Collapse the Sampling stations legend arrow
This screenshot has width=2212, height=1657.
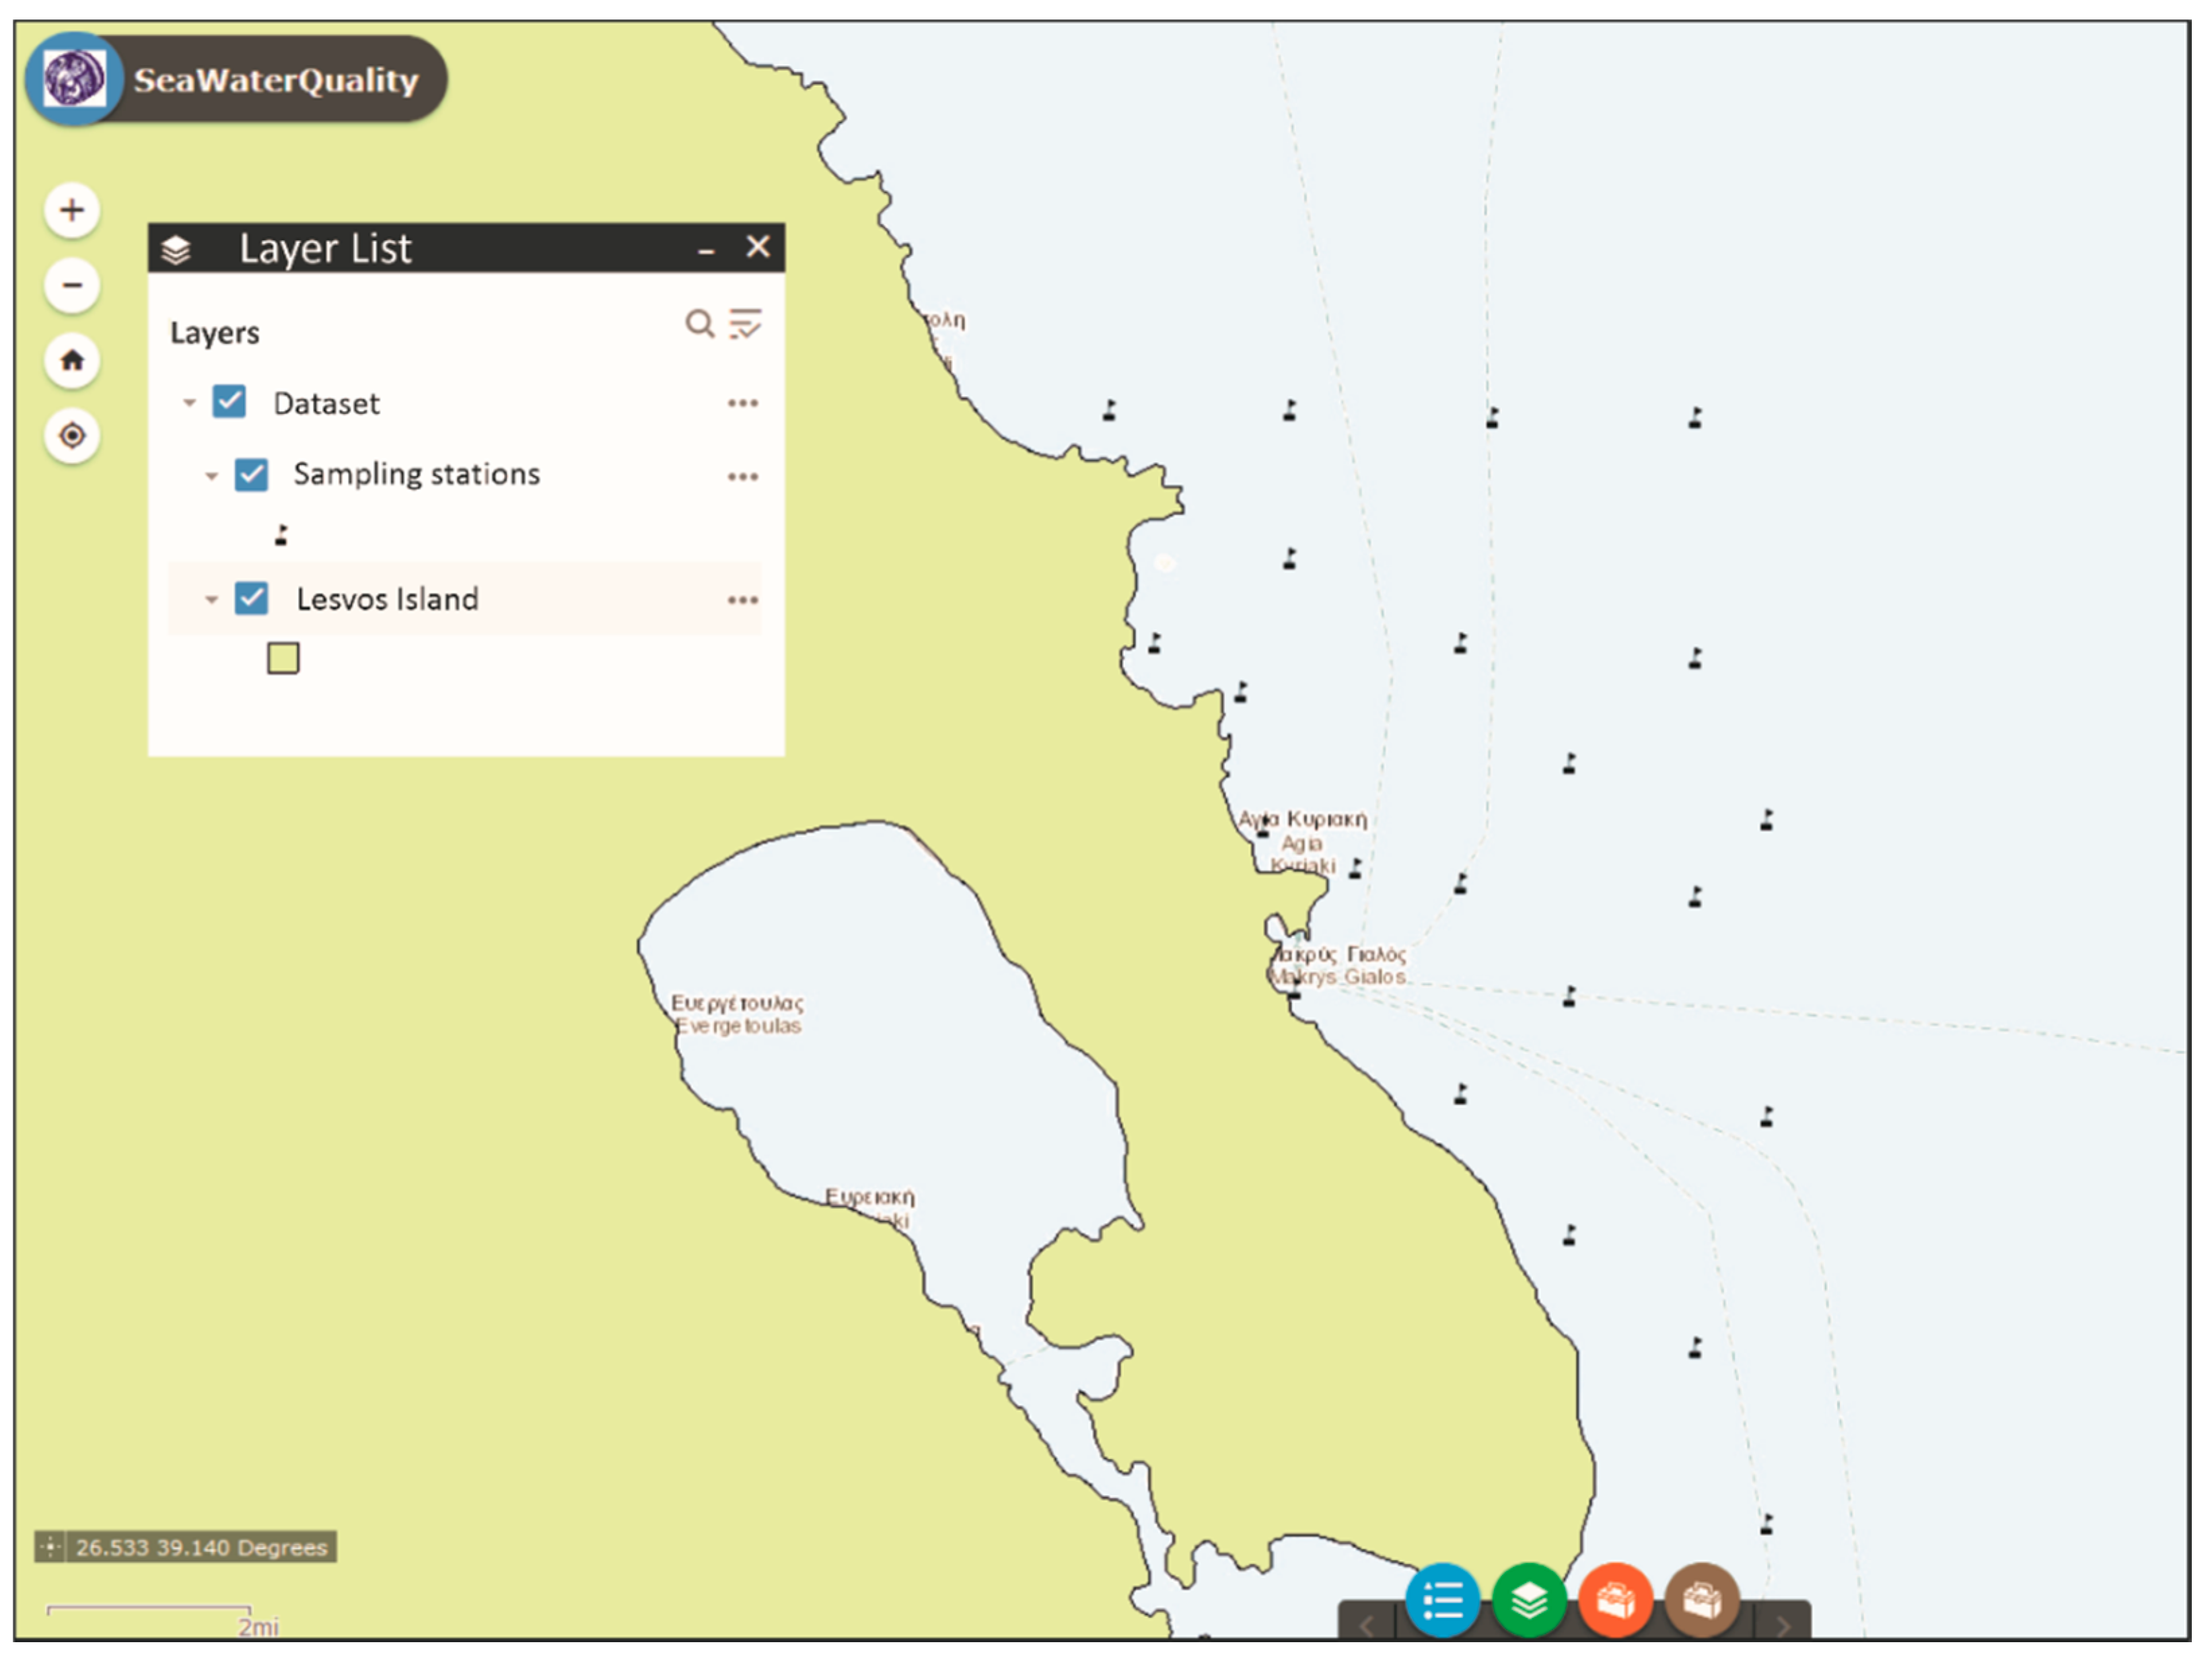click(211, 476)
